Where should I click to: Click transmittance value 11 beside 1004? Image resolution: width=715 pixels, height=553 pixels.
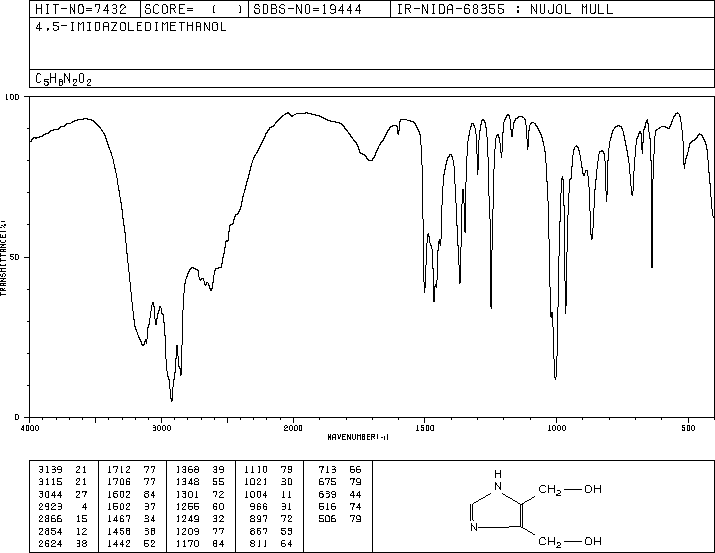click(287, 494)
